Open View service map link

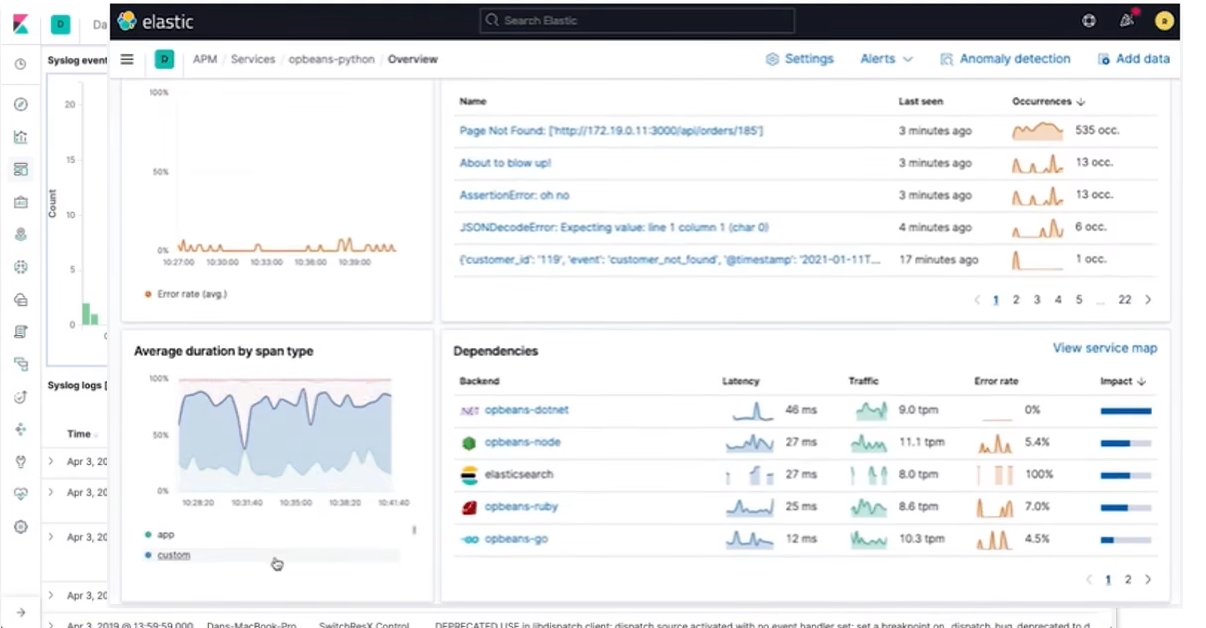[1105, 348]
